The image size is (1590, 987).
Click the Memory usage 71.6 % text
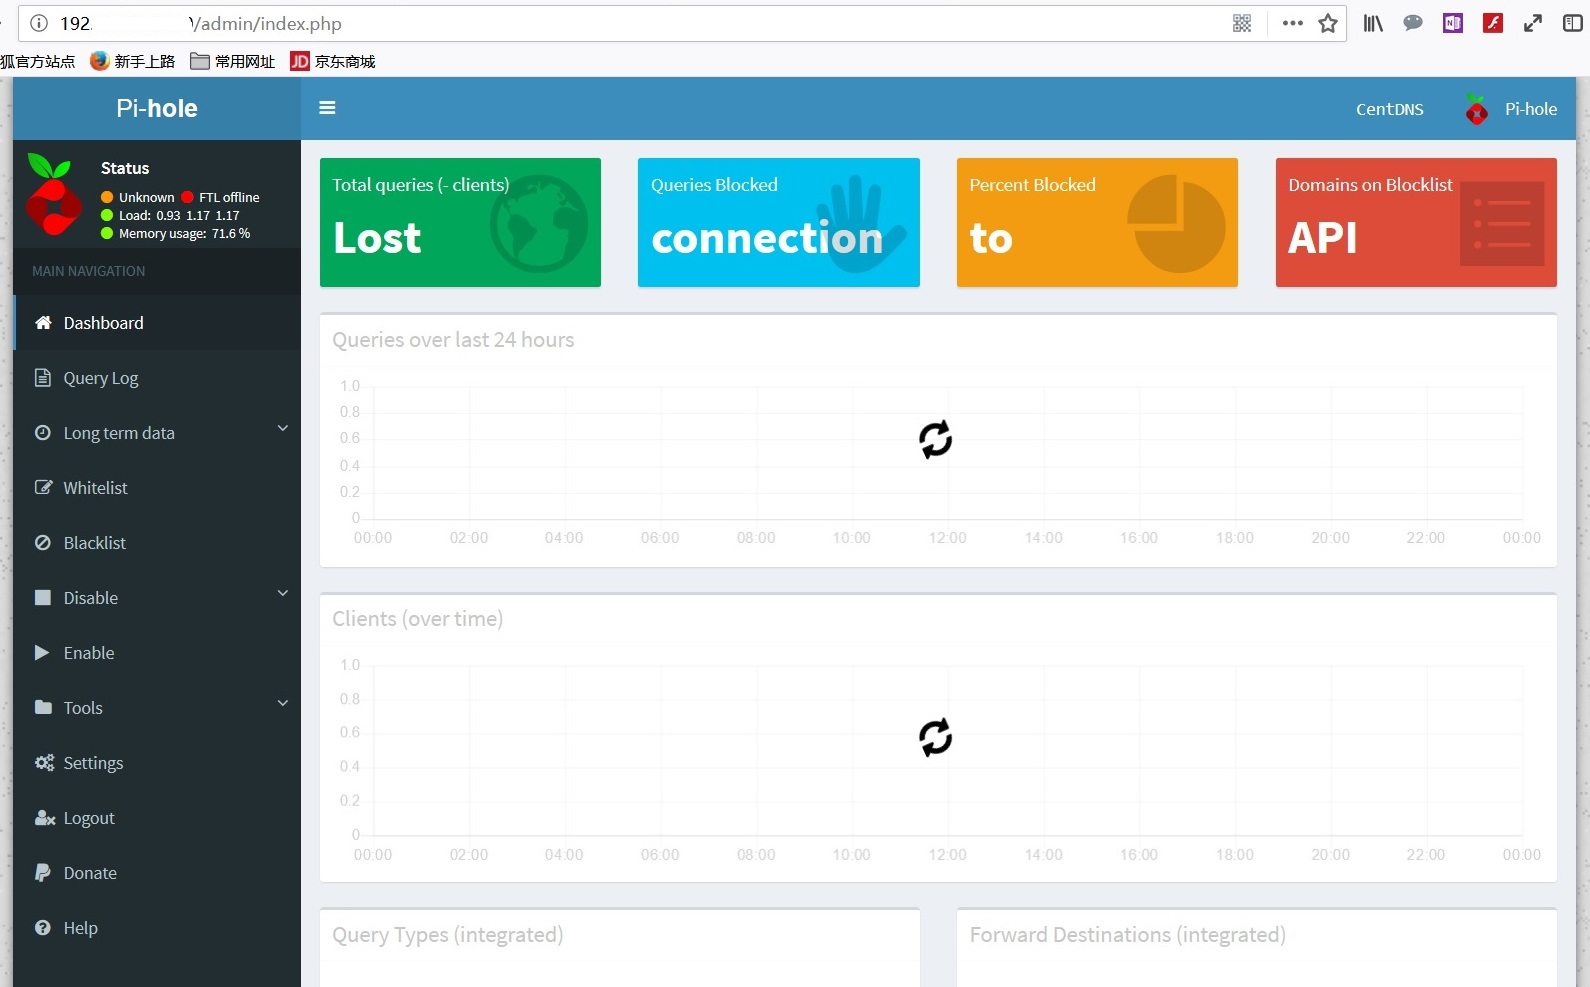click(184, 233)
